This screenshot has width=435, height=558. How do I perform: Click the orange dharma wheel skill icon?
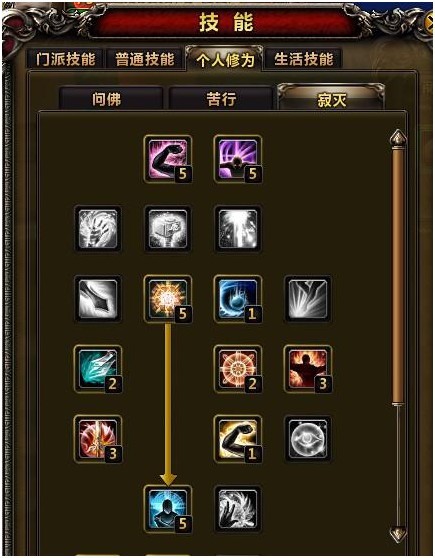click(x=238, y=369)
